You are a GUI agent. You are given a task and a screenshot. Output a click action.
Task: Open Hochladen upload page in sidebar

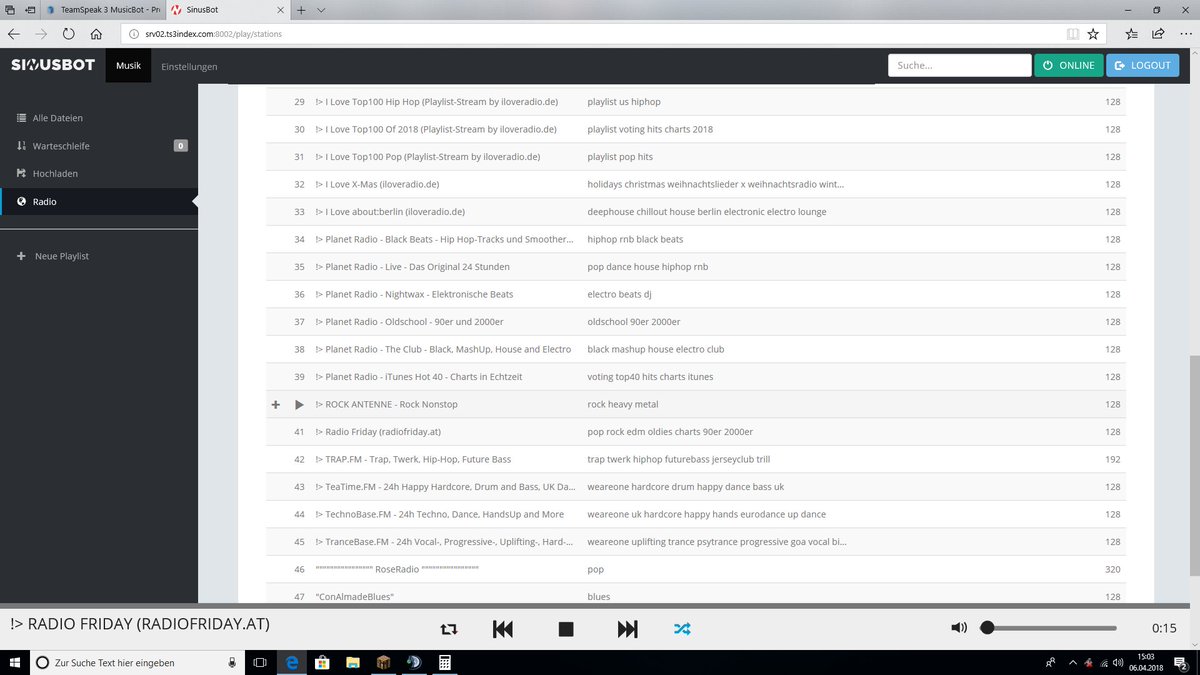[x=100, y=174]
